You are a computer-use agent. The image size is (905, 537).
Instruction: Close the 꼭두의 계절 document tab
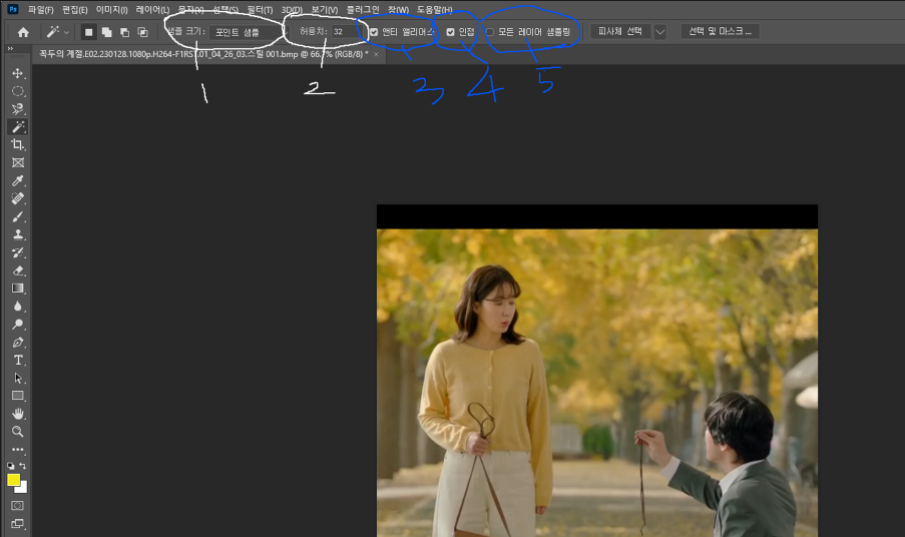376,54
